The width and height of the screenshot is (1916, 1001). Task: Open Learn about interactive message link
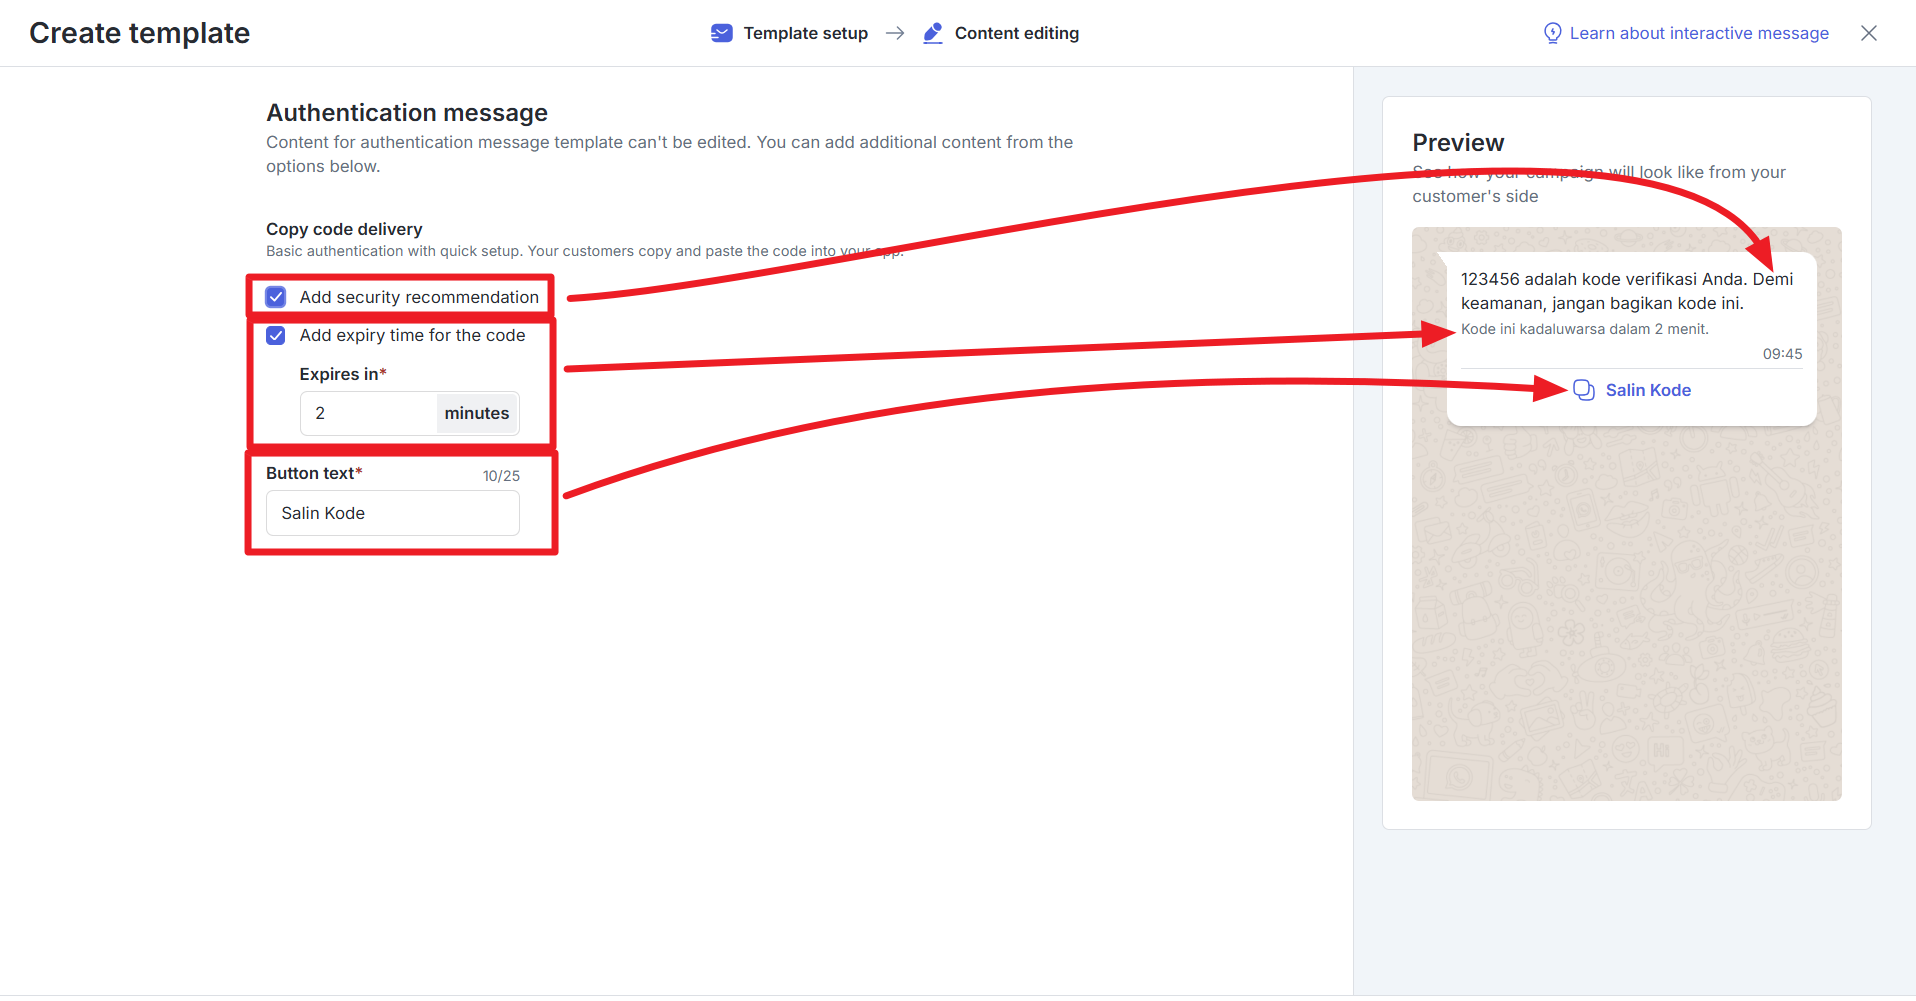click(x=1698, y=33)
